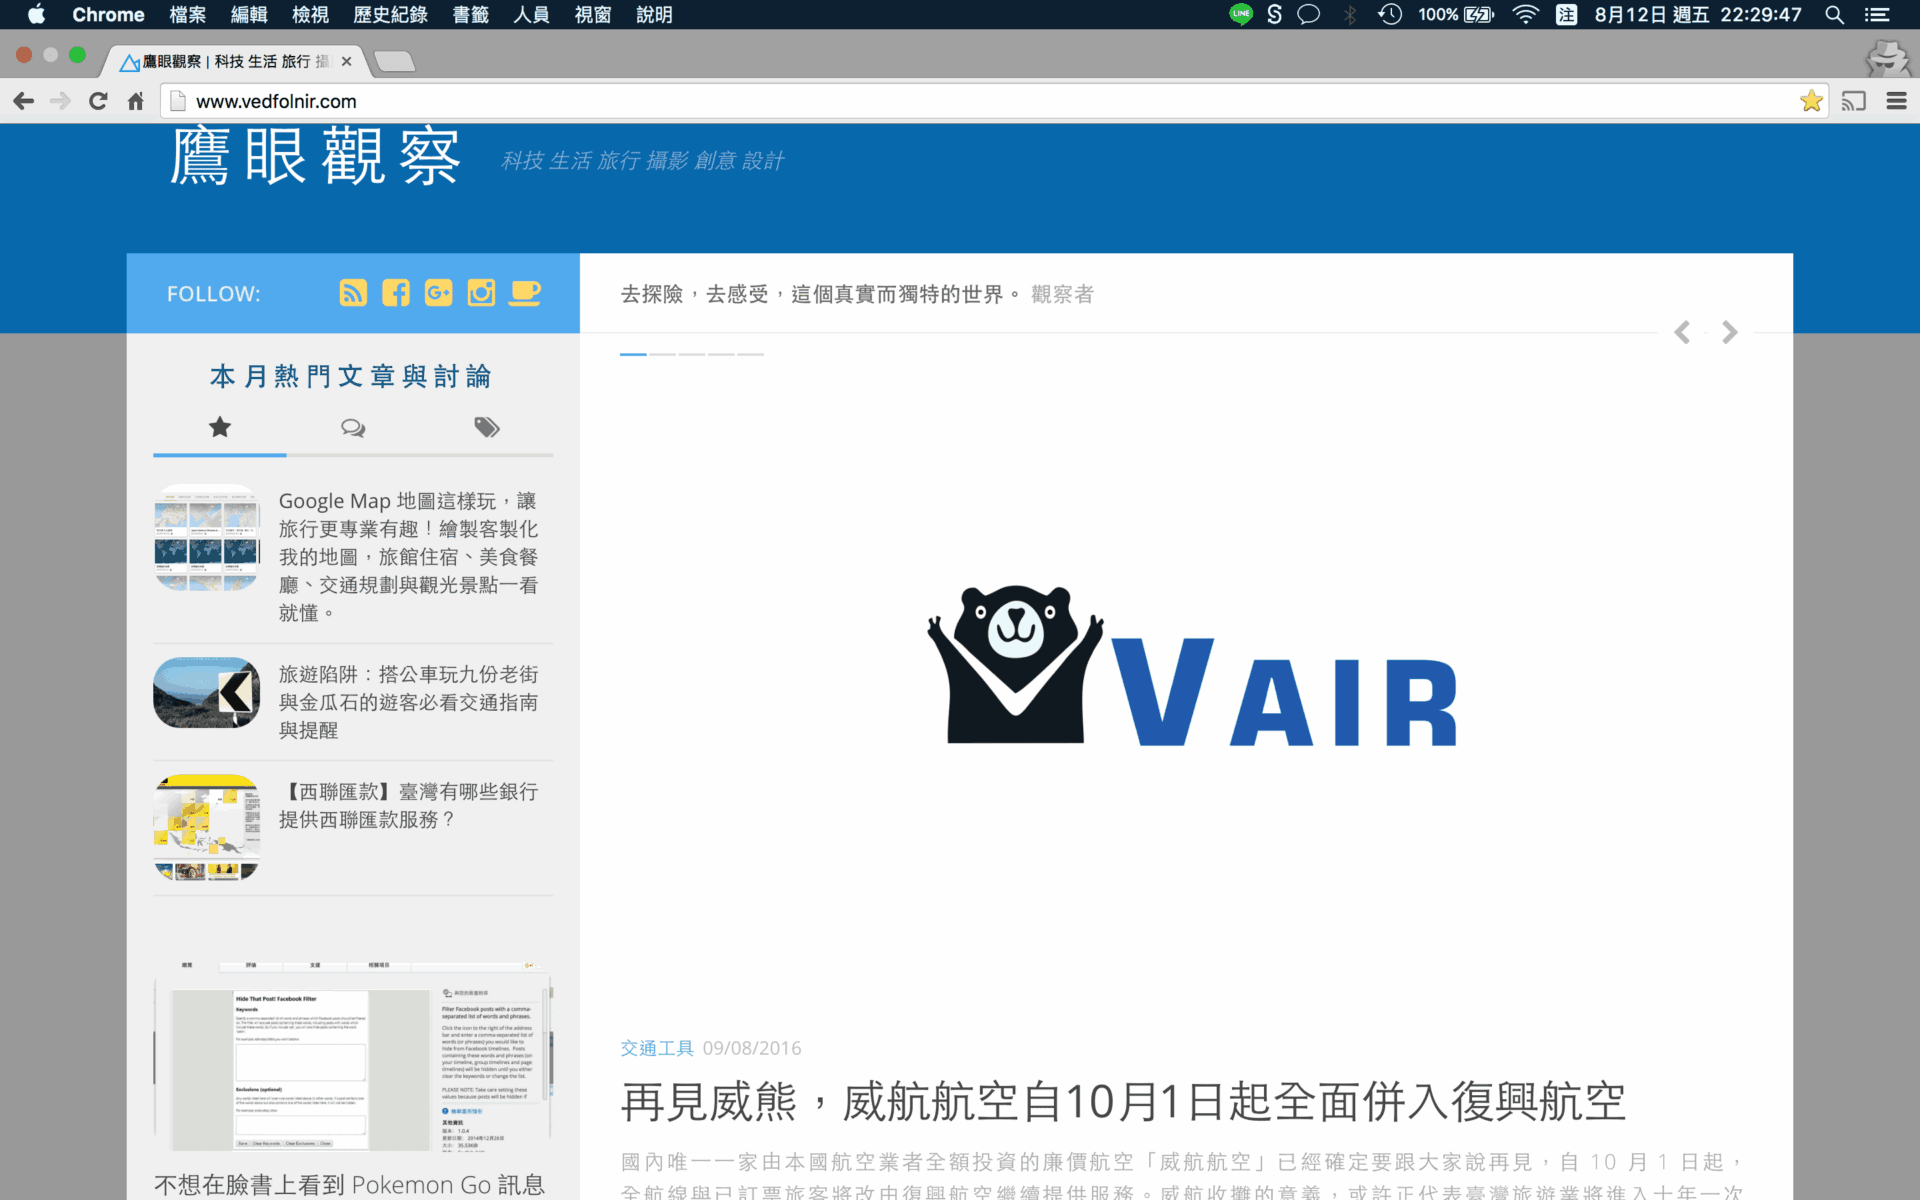Open the RSS feed icon
Viewport: 1920px width, 1200px height.
tap(353, 293)
